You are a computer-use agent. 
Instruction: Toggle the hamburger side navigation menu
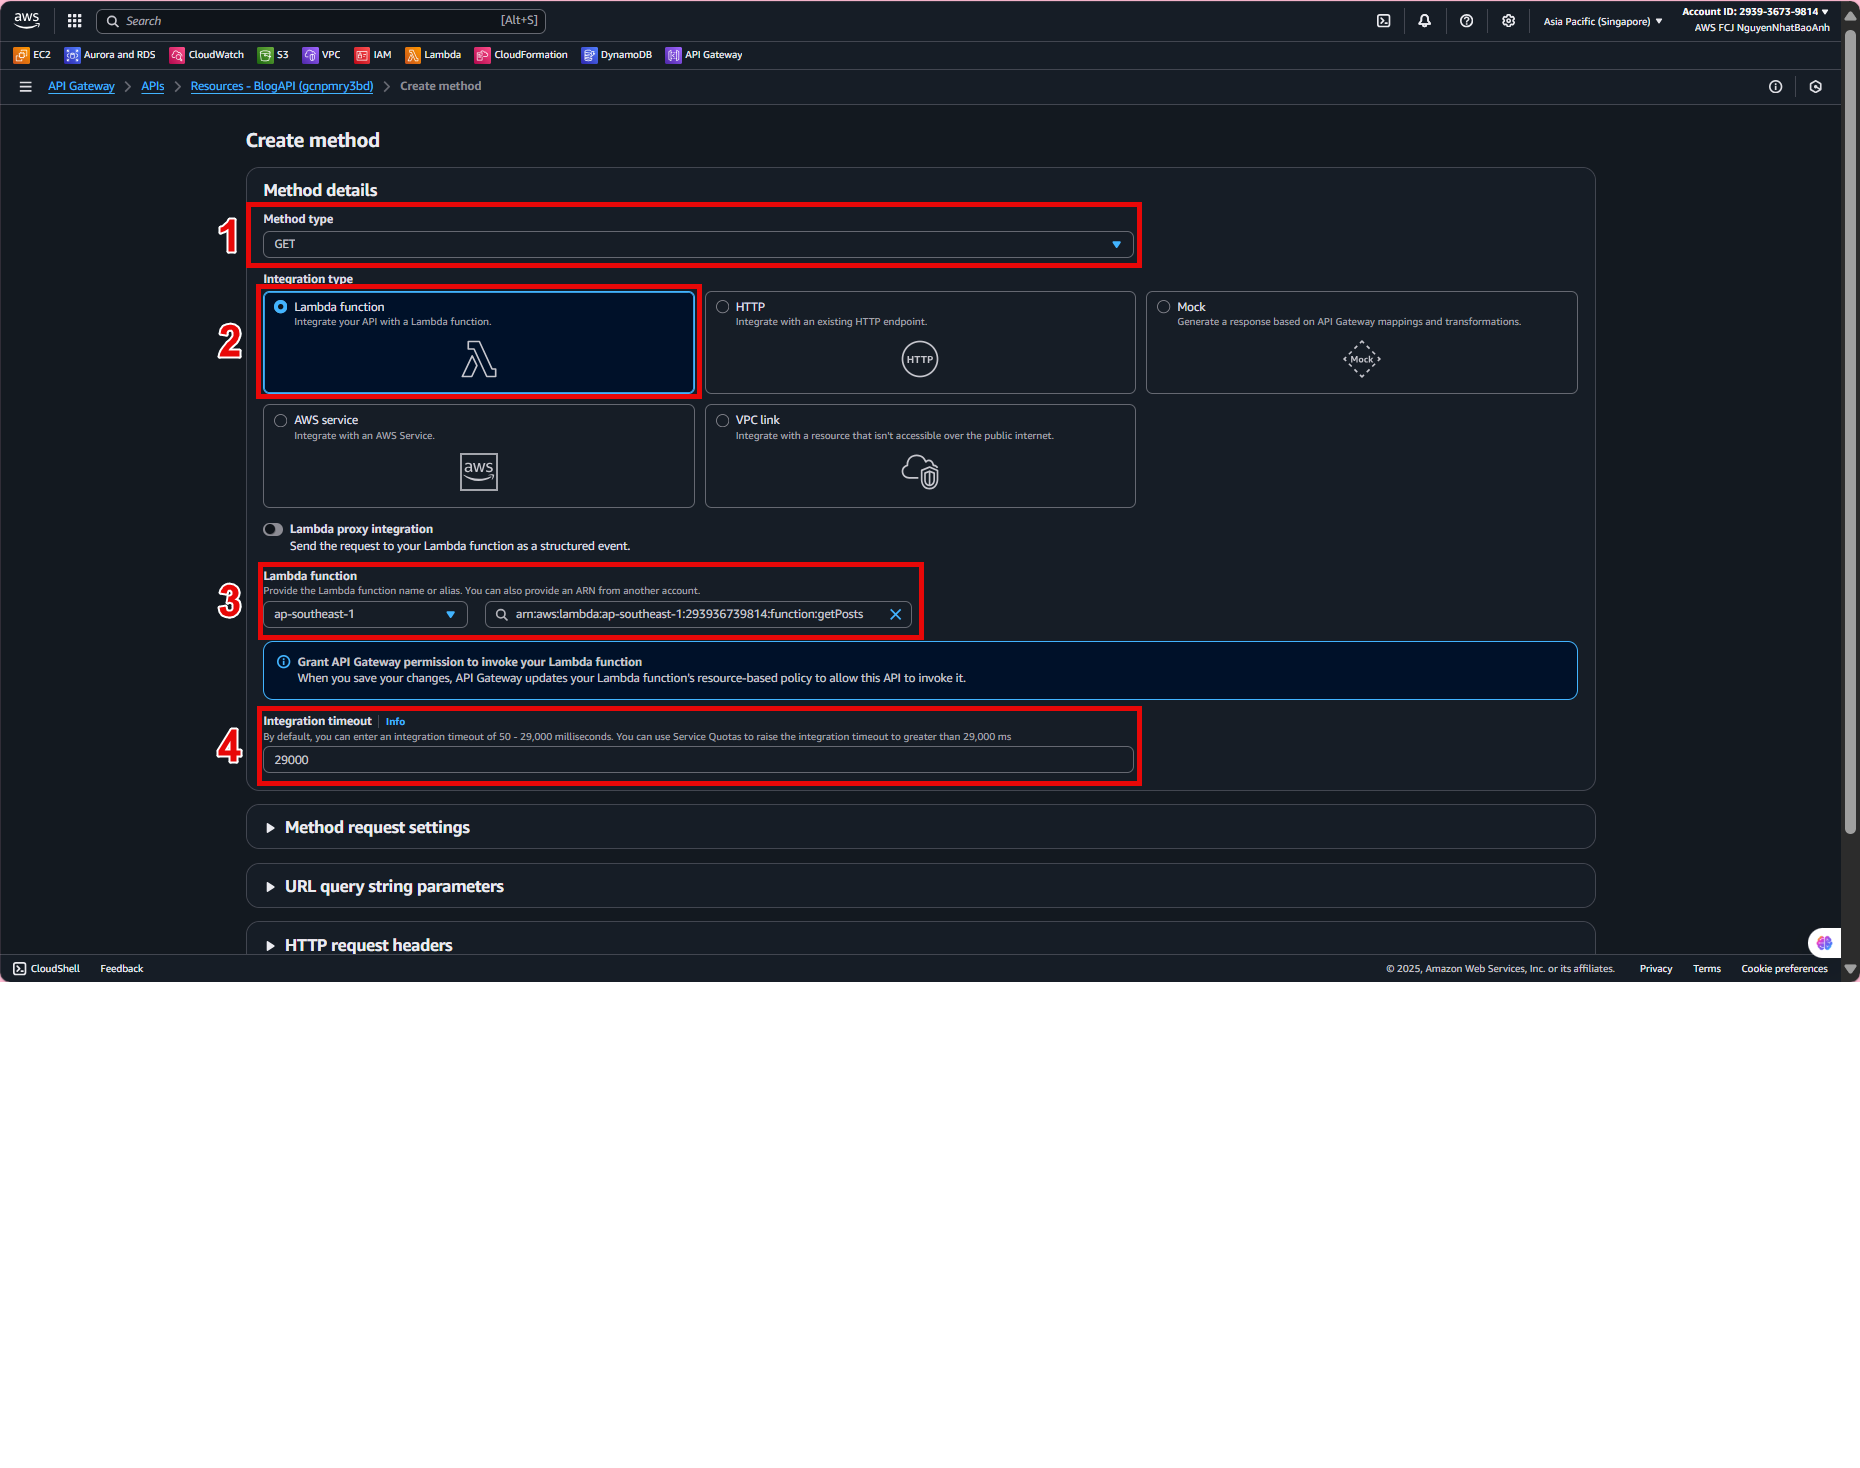pos(26,87)
